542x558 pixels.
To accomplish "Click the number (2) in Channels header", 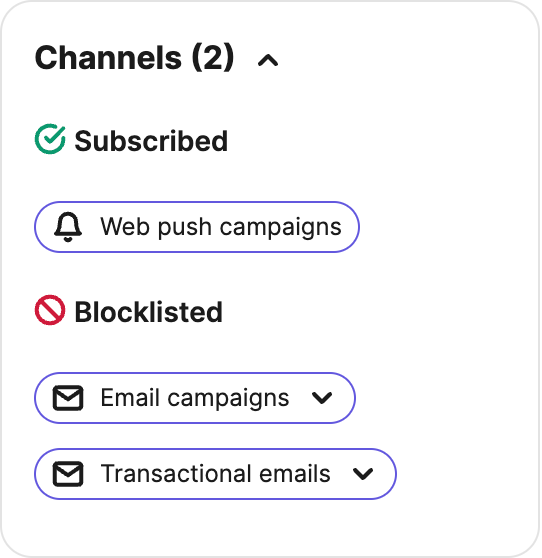I will 213,58.
